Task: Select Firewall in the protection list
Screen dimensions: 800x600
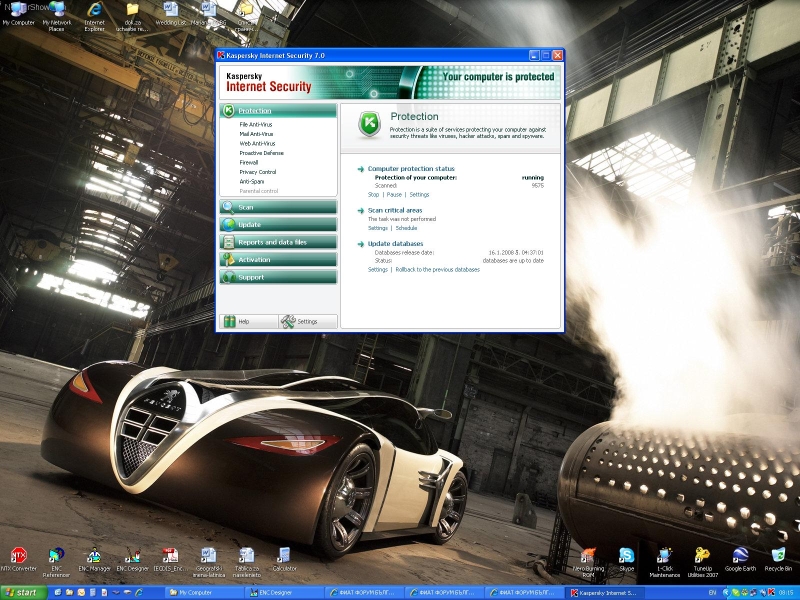Action: click(x=248, y=162)
